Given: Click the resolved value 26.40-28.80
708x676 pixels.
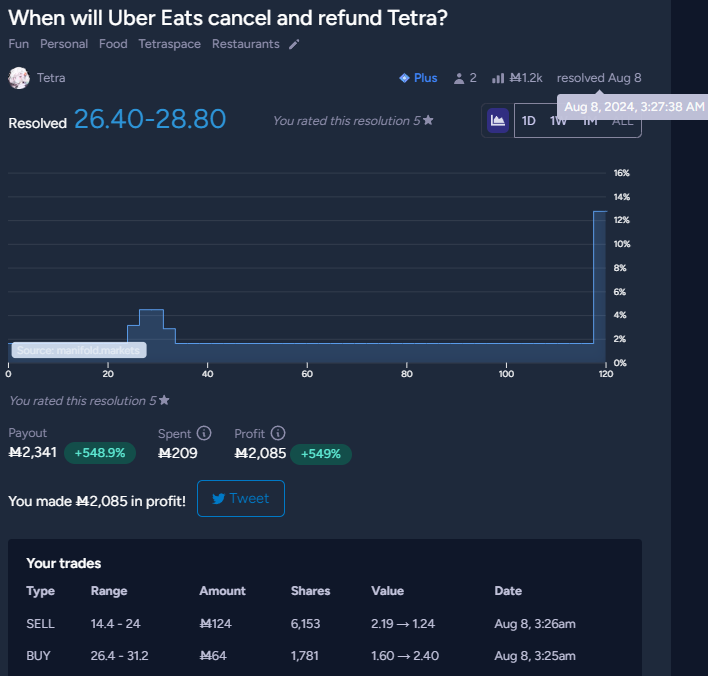Looking at the screenshot, I should click(x=150, y=119).
